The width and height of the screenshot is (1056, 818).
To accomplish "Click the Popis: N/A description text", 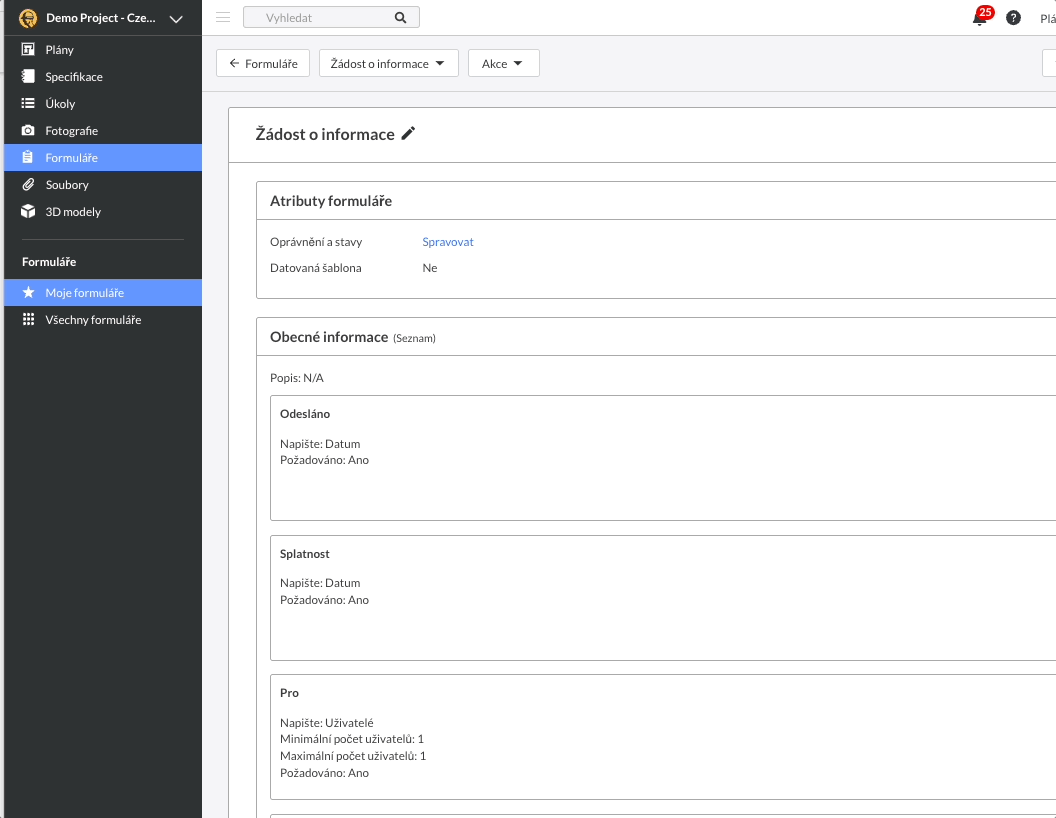I will pos(297,378).
